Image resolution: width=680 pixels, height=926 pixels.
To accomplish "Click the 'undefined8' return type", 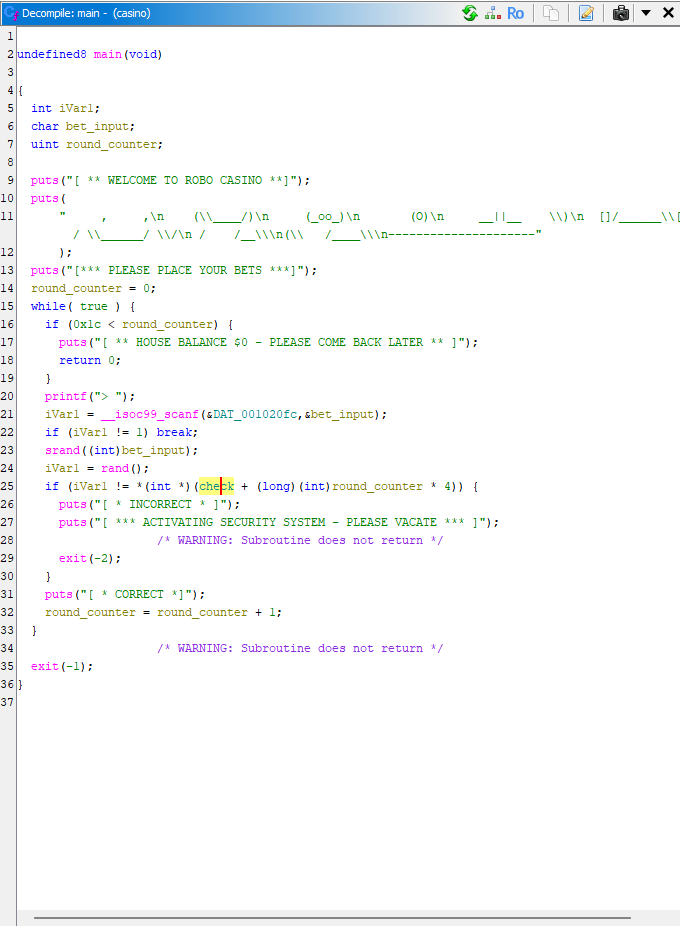I will click(x=52, y=54).
